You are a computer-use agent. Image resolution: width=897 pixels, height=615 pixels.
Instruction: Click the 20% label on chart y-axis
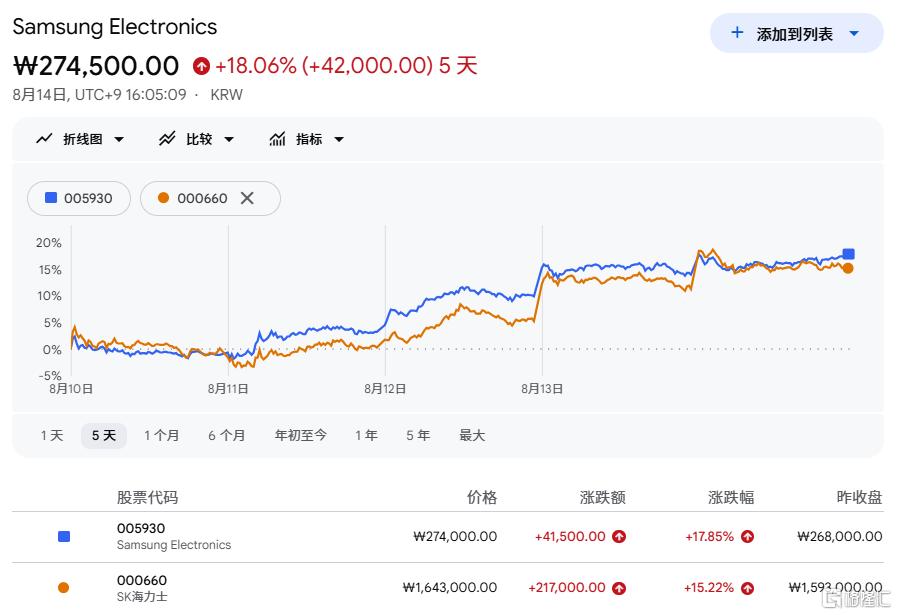click(49, 243)
